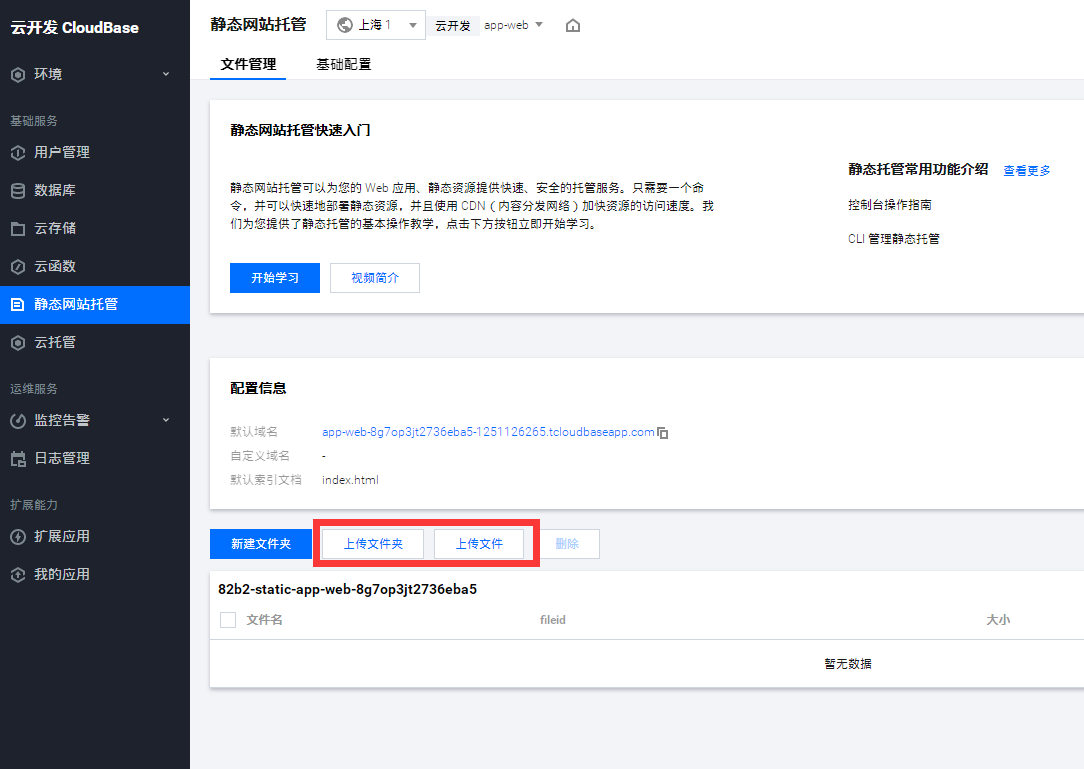Click the fileid column header
This screenshot has height=769, width=1084.
coord(552,620)
